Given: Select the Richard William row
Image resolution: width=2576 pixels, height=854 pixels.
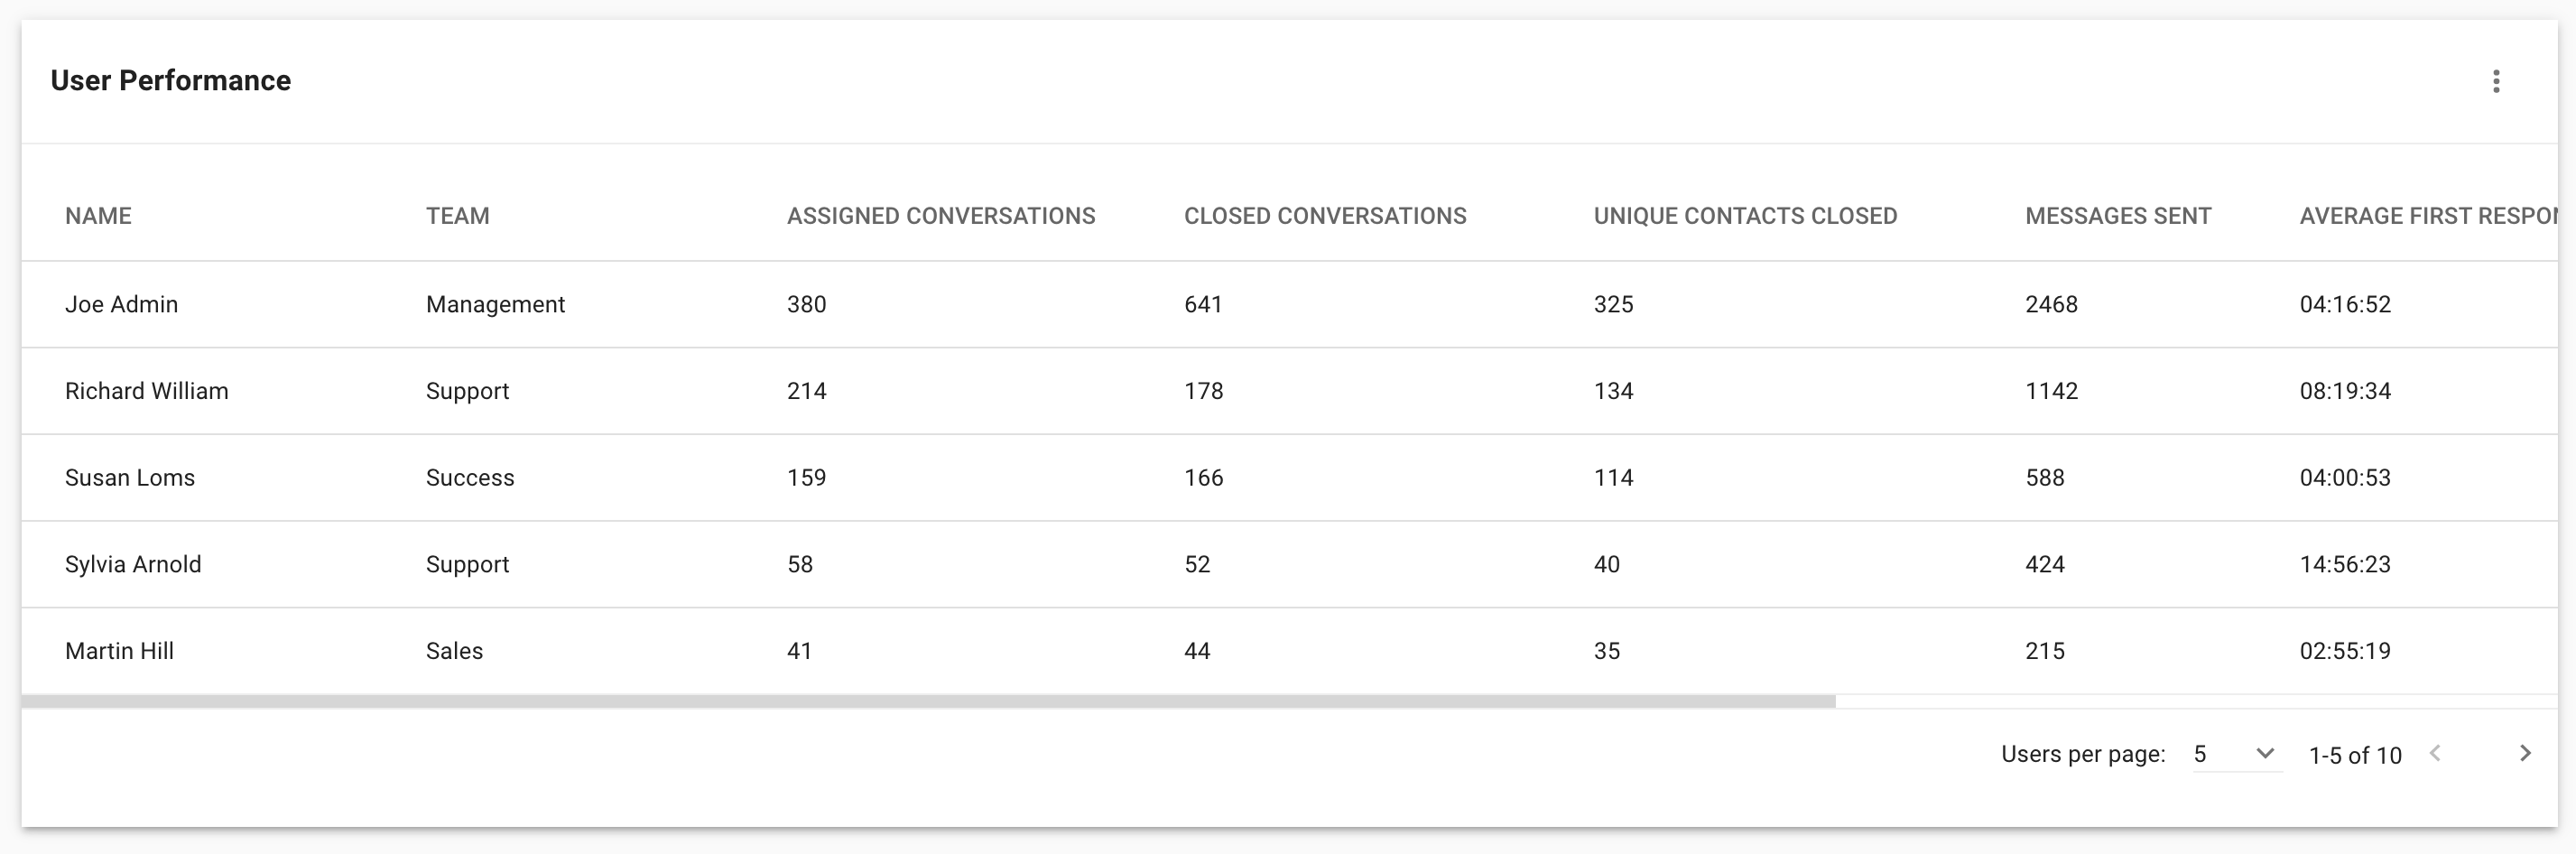Looking at the screenshot, I should click(1290, 391).
